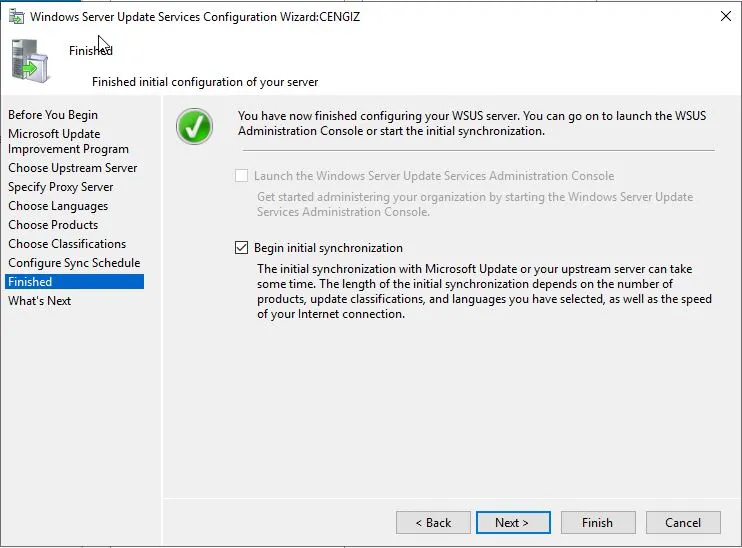Go to Configure Sync Schedule step
Screen dimensions: 742x548
click(x=74, y=263)
